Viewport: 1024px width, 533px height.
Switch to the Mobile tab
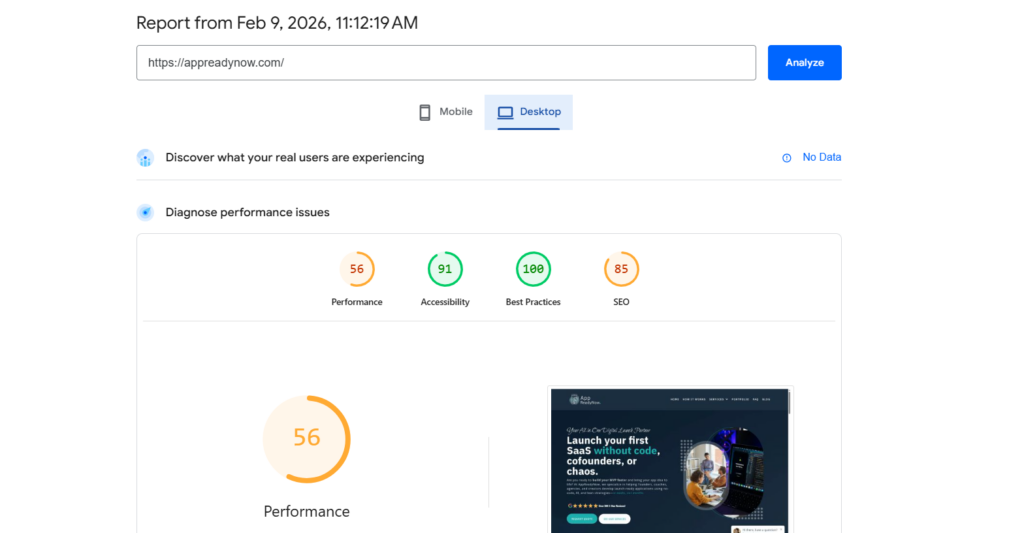pyautogui.click(x=445, y=112)
